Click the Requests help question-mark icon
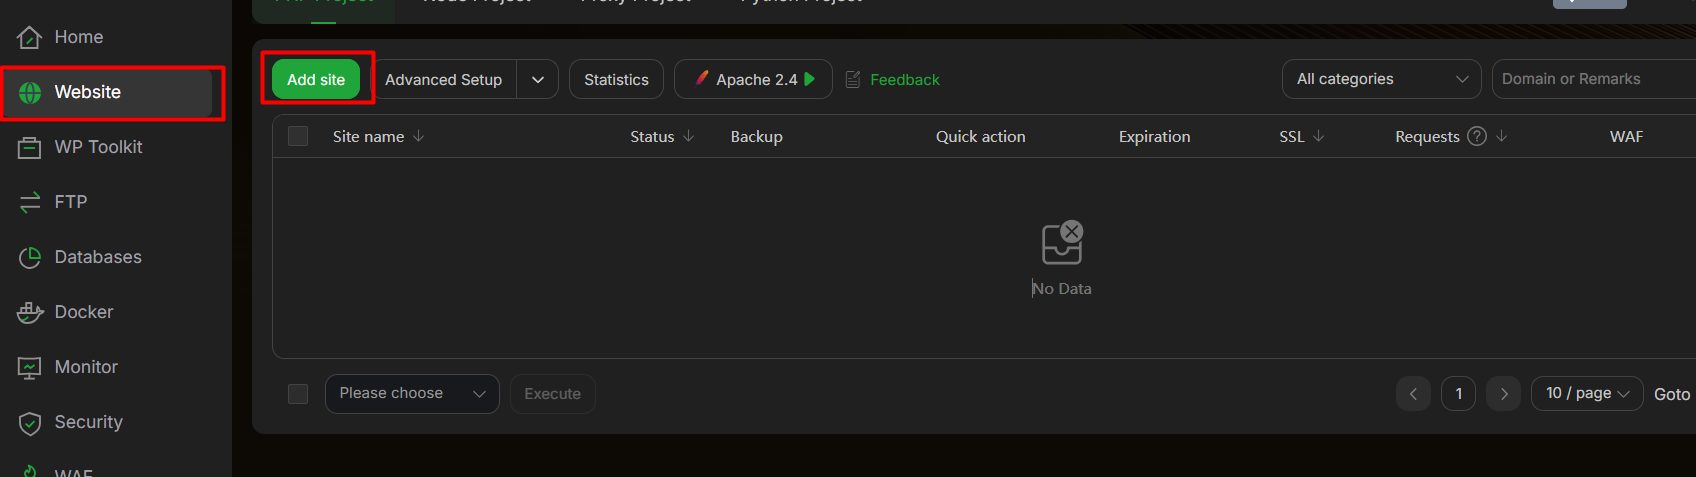The image size is (1696, 477). click(1477, 137)
